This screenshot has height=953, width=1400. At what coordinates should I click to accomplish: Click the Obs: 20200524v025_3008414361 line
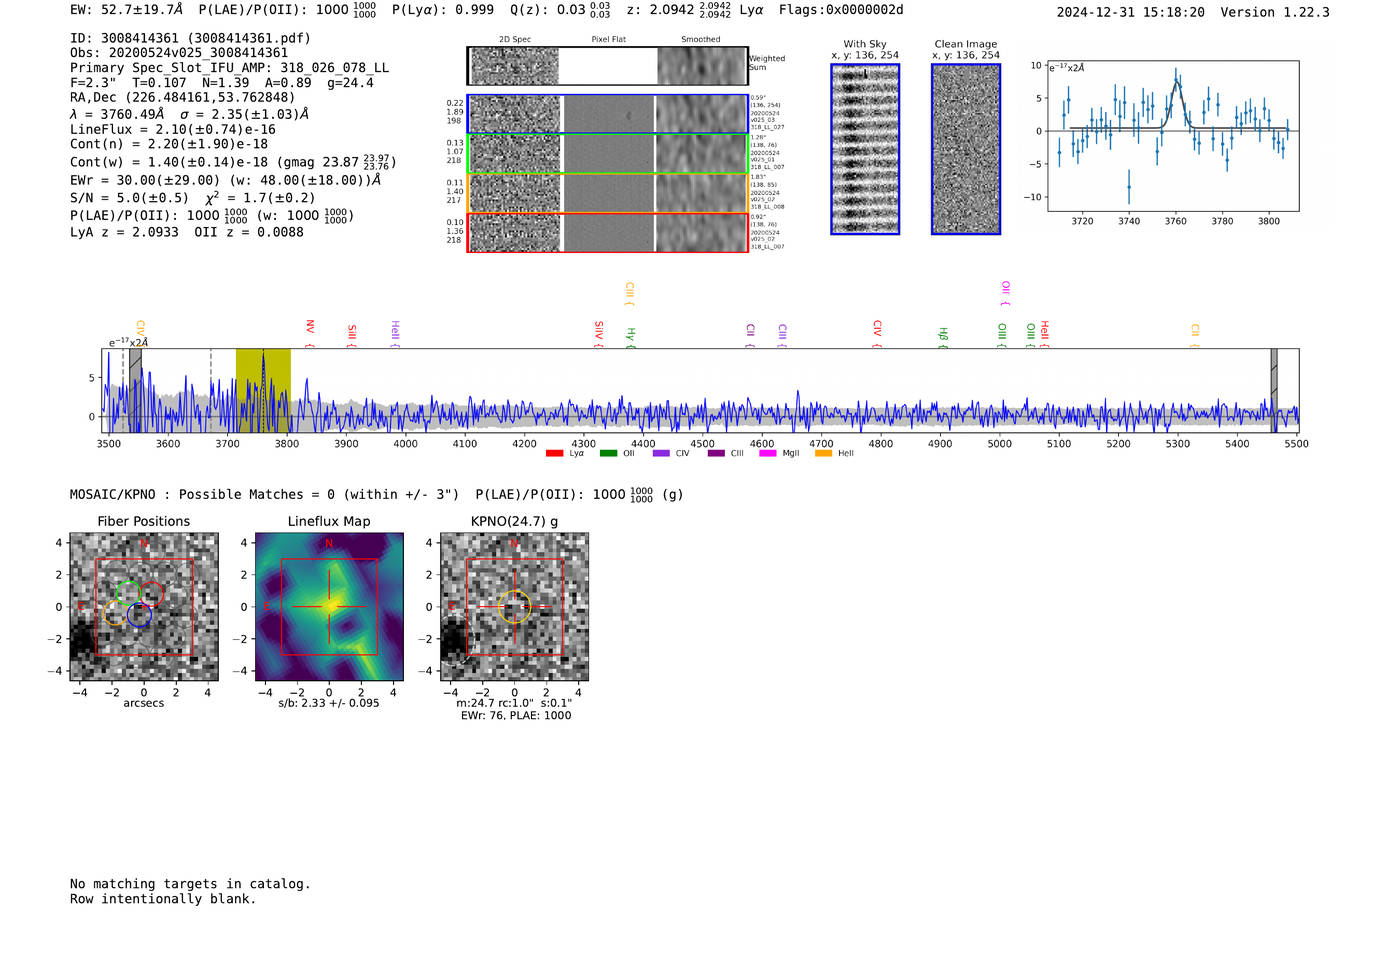click(x=179, y=53)
